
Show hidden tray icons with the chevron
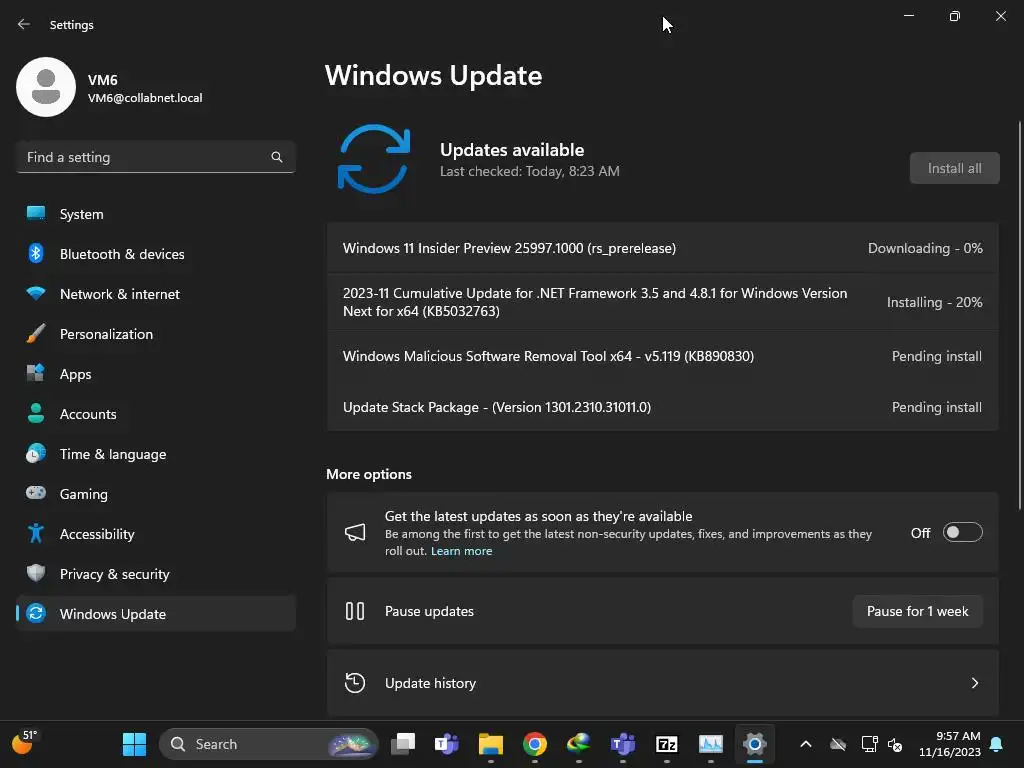point(806,744)
